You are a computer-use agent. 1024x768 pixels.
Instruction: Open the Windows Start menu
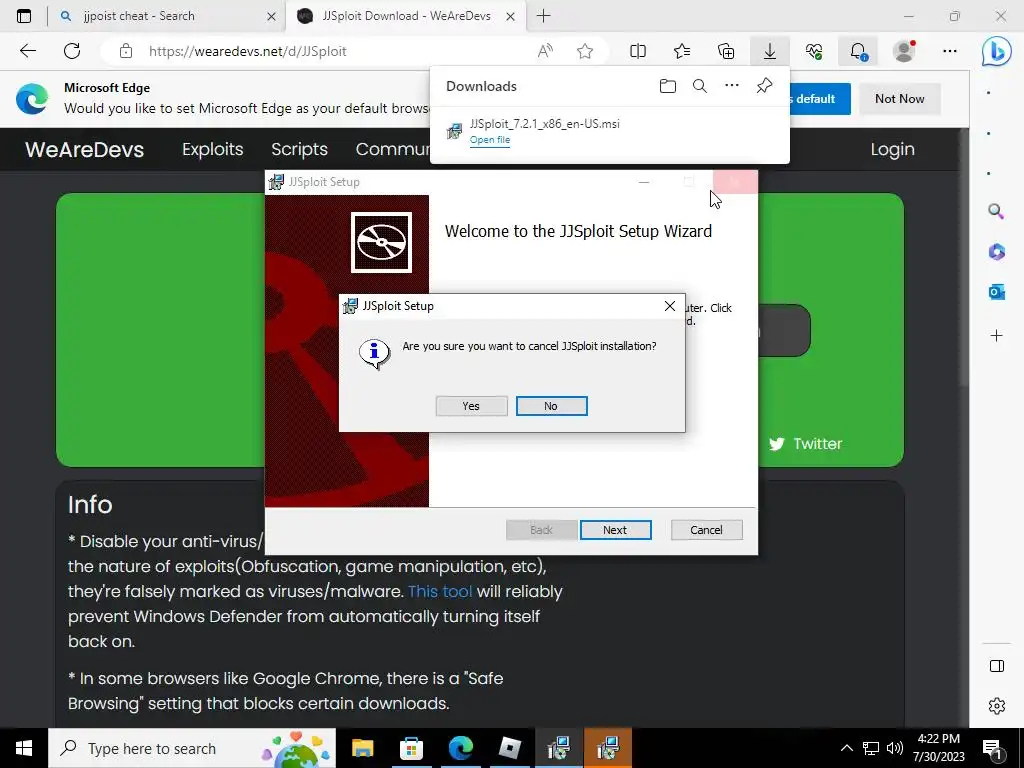pyautogui.click(x=24, y=748)
